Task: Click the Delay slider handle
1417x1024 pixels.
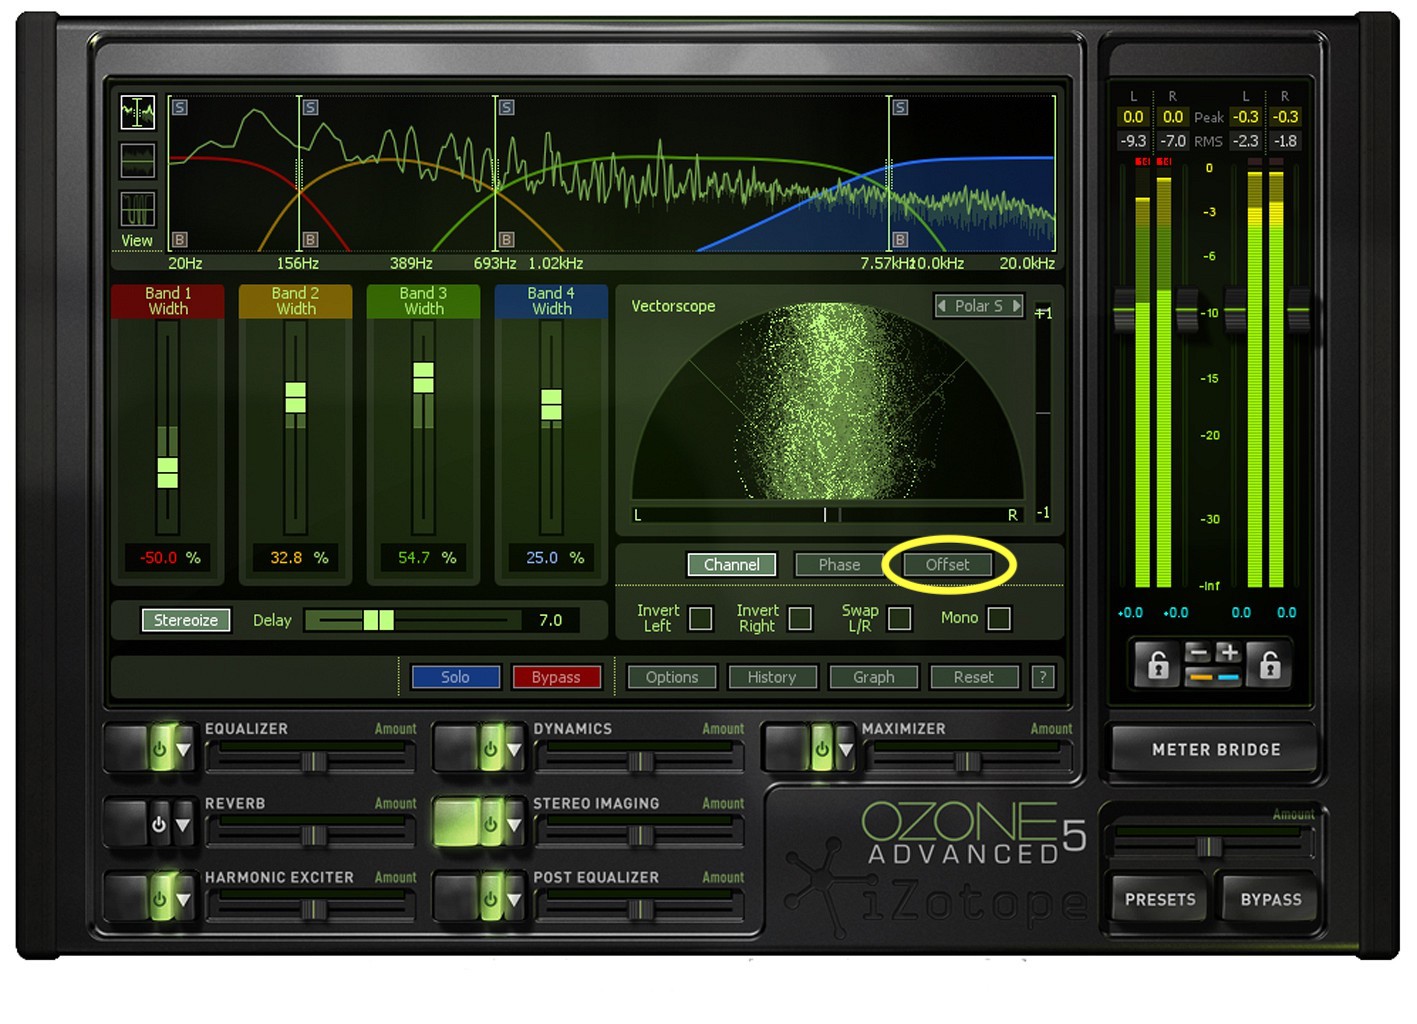Action: [379, 620]
